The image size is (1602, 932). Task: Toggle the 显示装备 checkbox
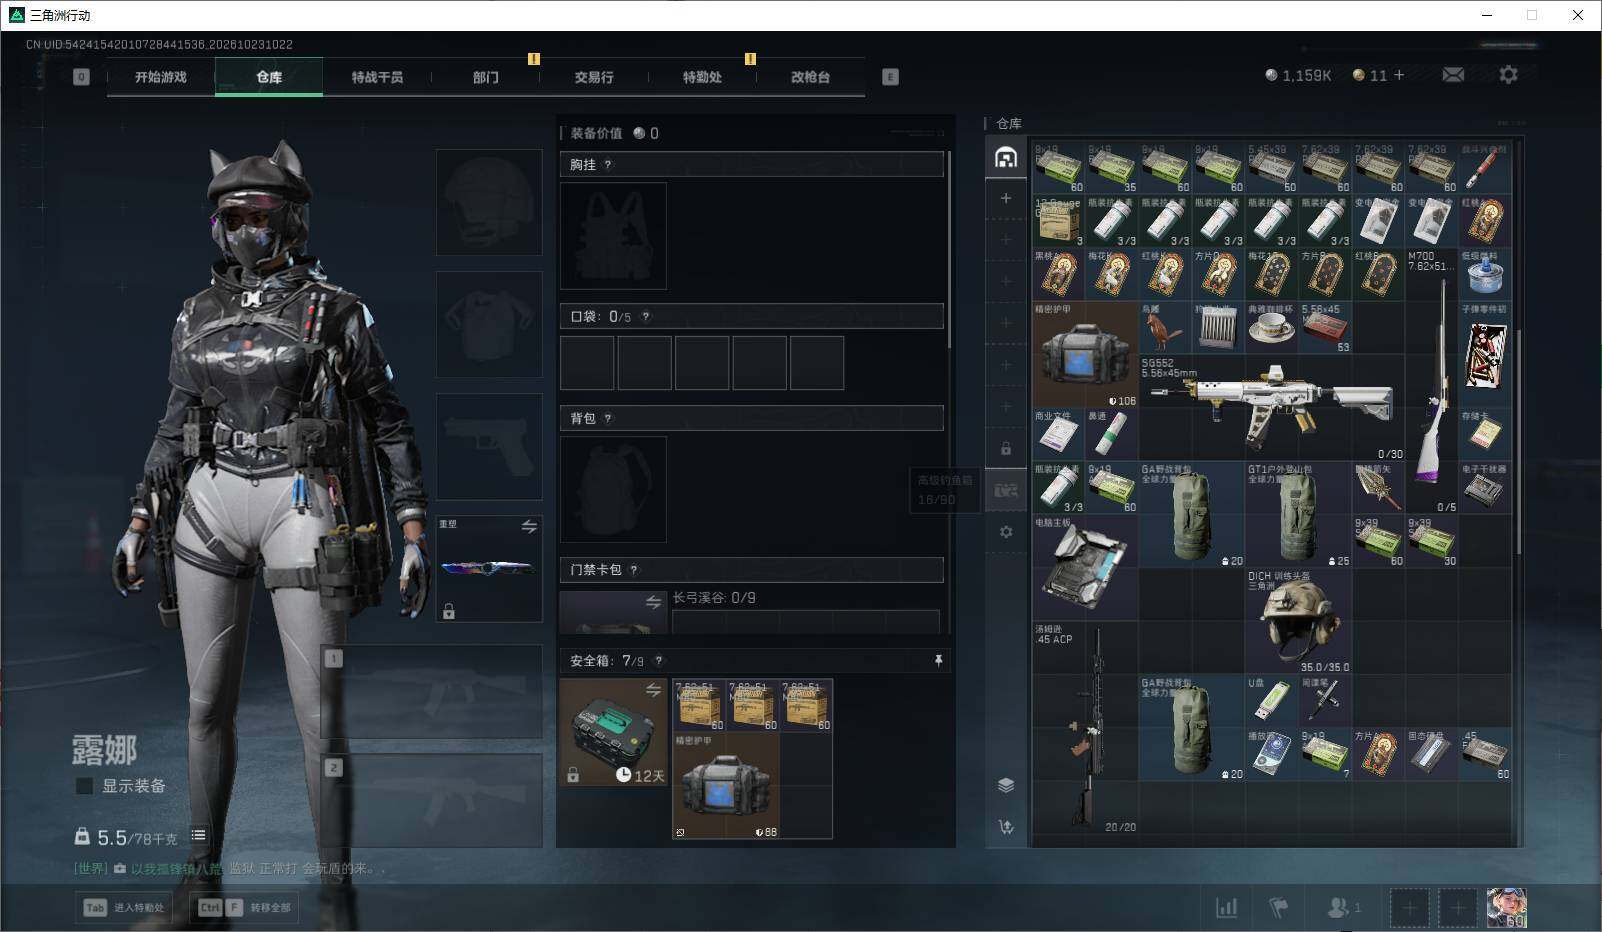(x=85, y=786)
